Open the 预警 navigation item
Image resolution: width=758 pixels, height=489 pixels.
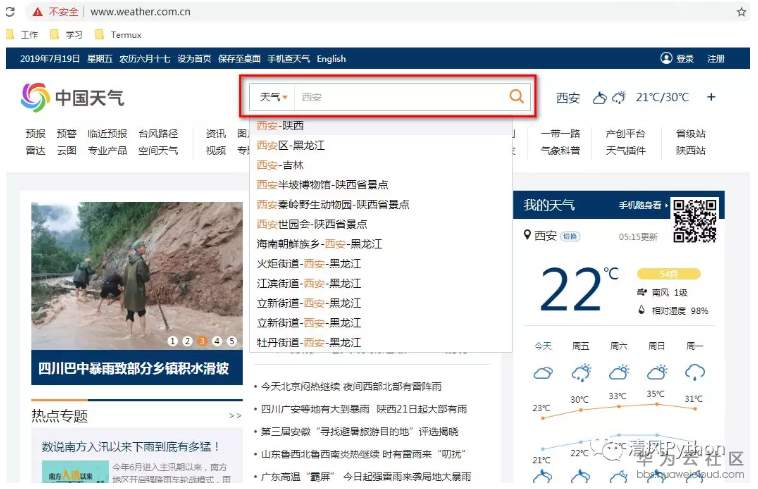[67, 133]
